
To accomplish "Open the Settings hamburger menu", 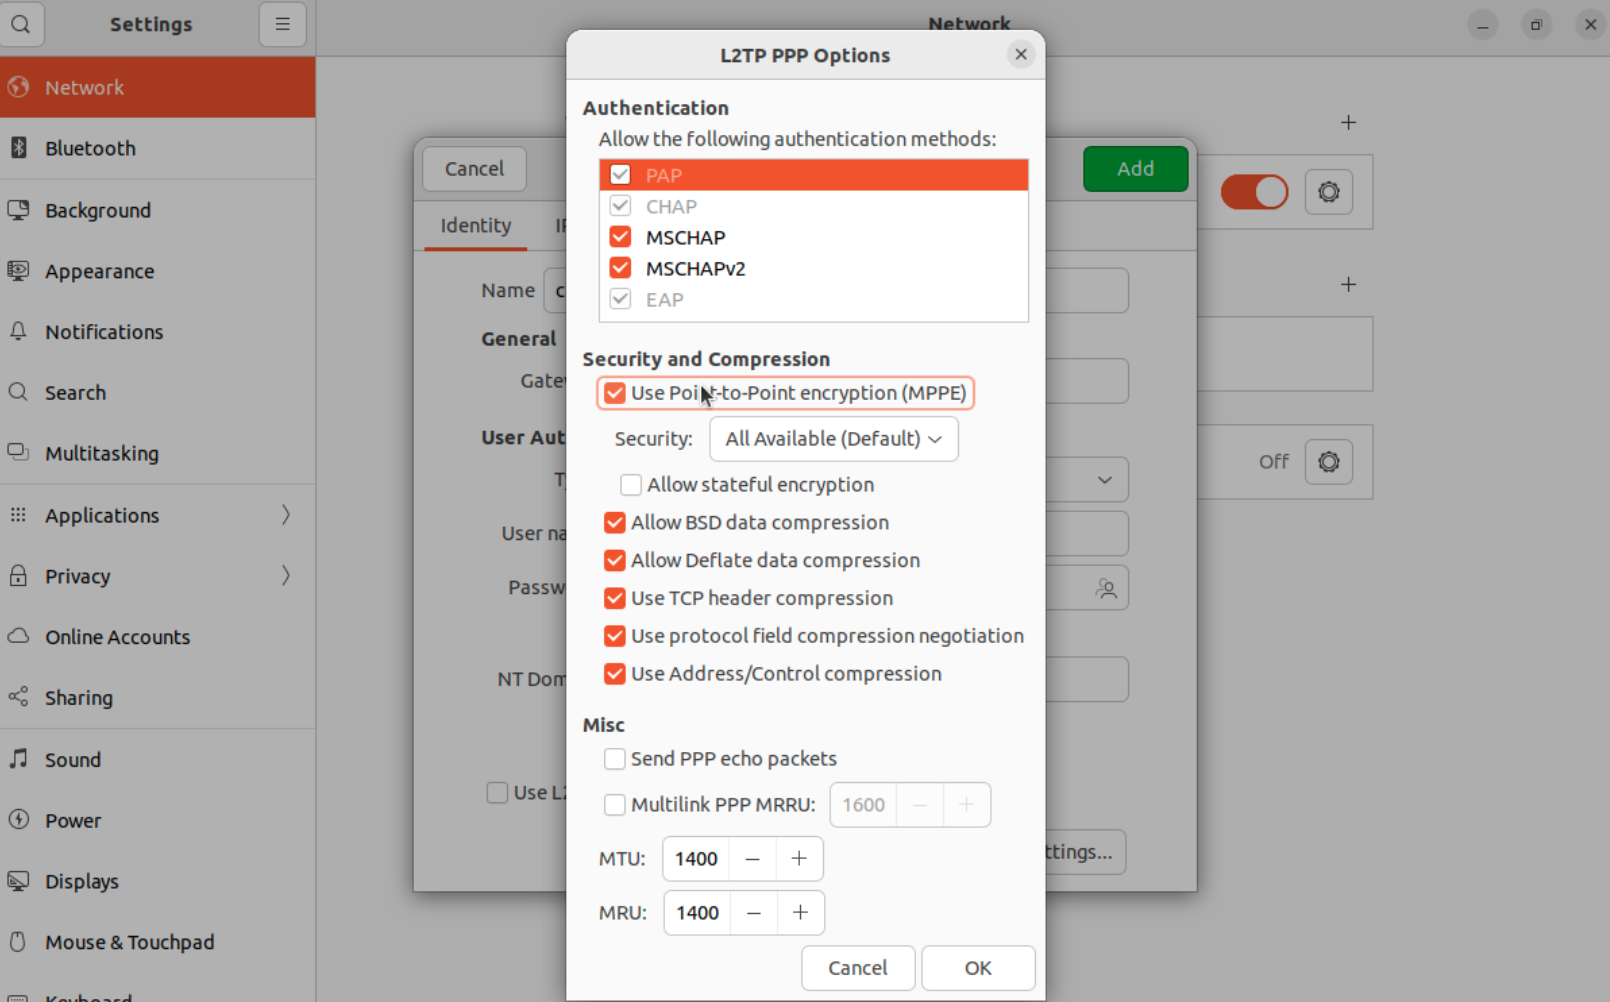I will click(282, 24).
